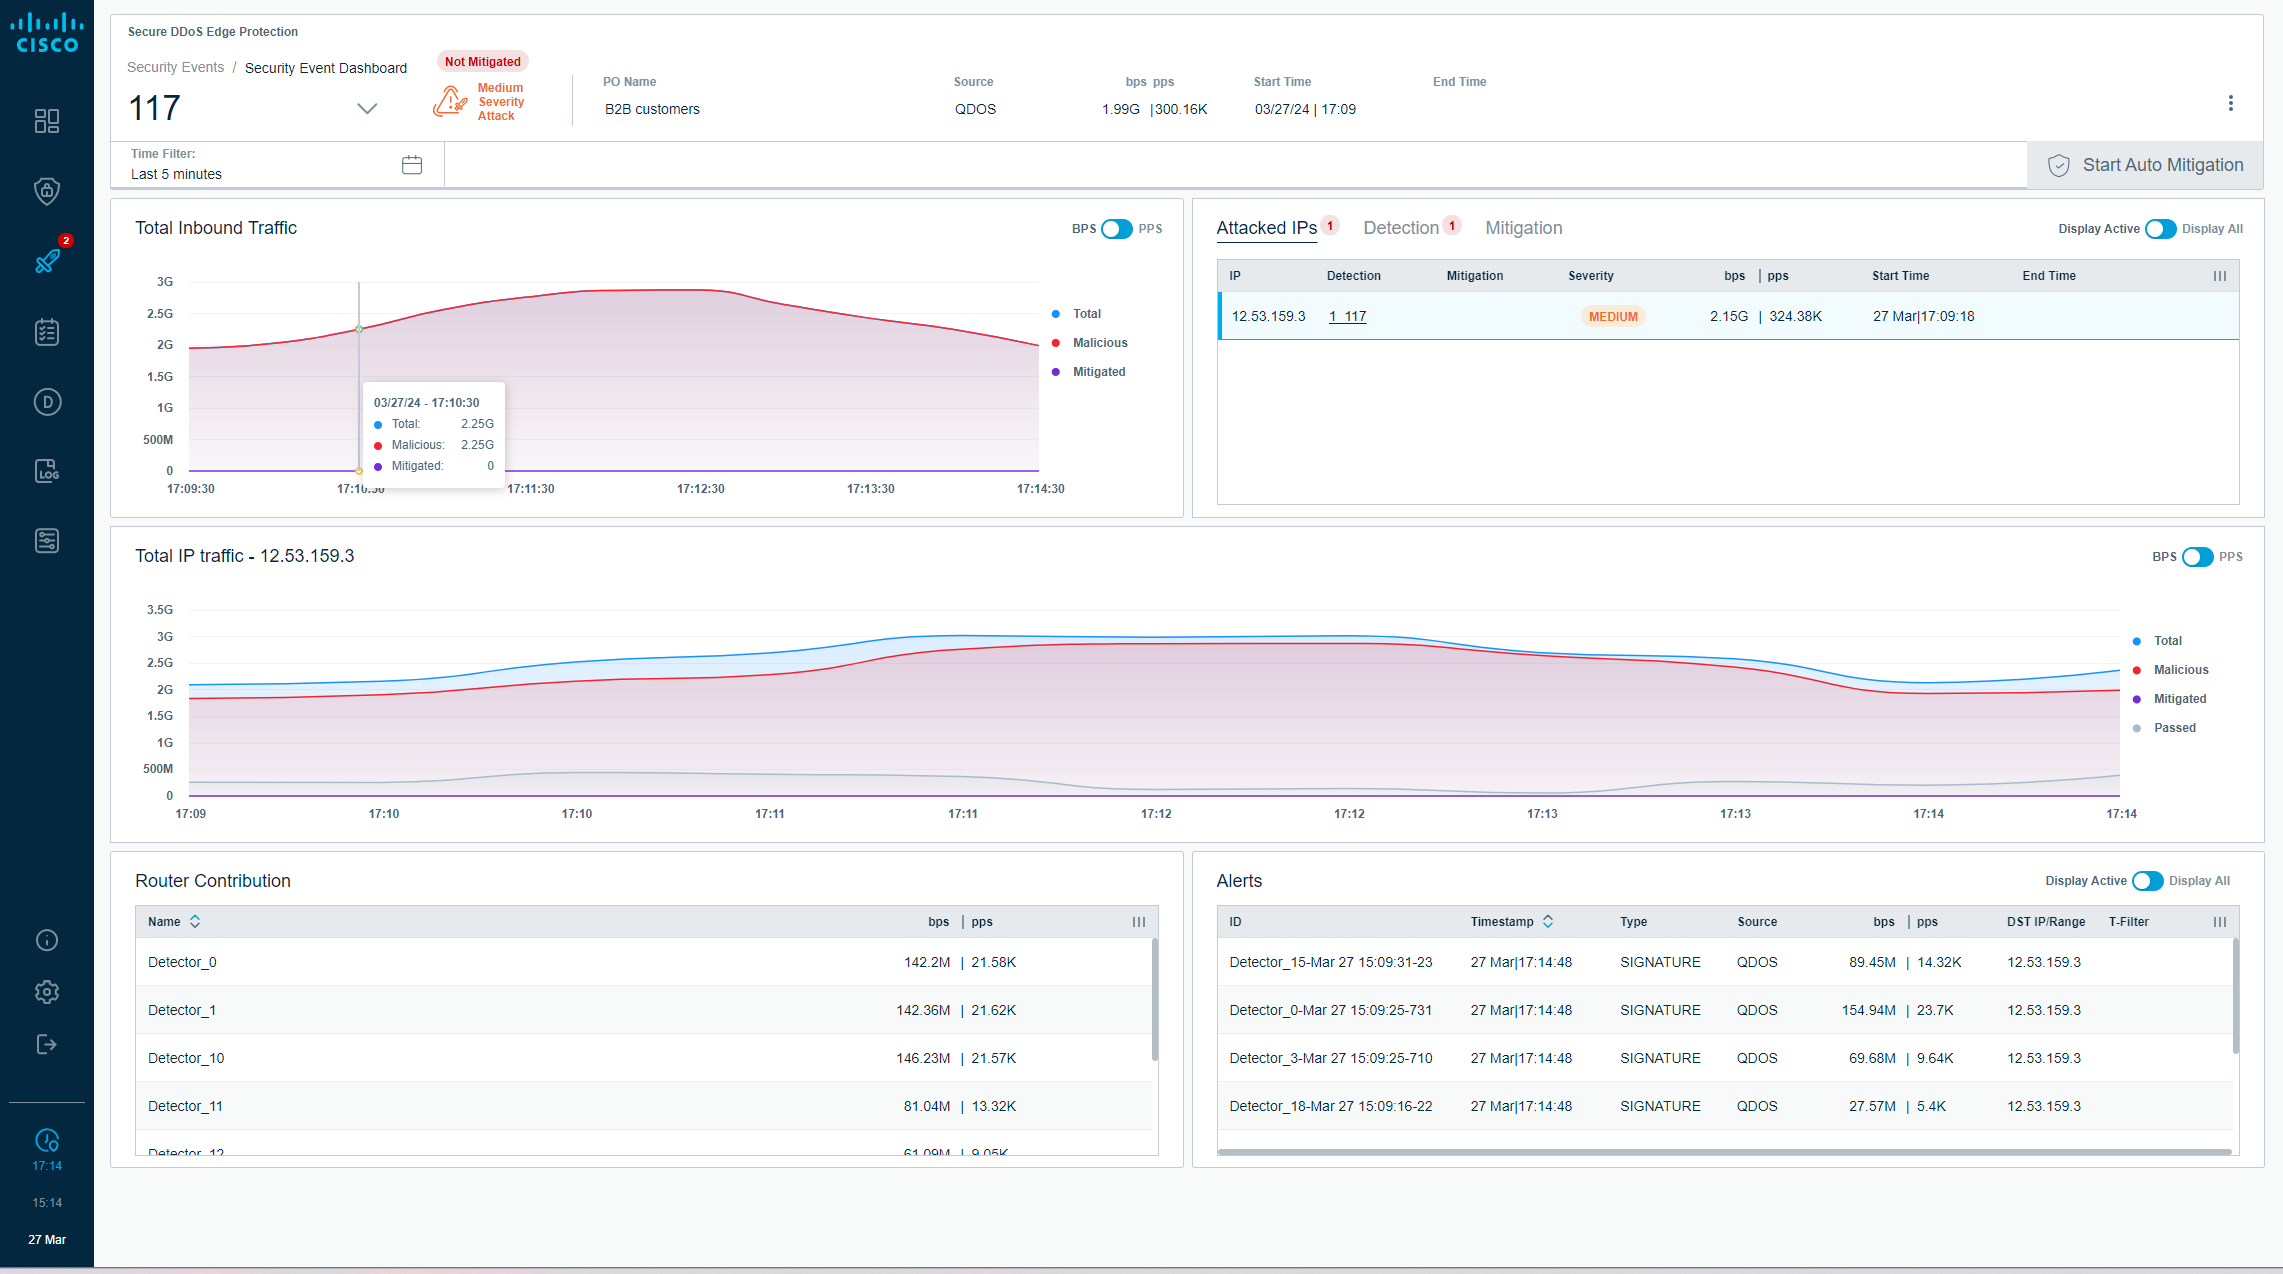Screen dimensions: 2283x1274
Task: Select Detector_1 router row
Action: (x=644, y=1010)
